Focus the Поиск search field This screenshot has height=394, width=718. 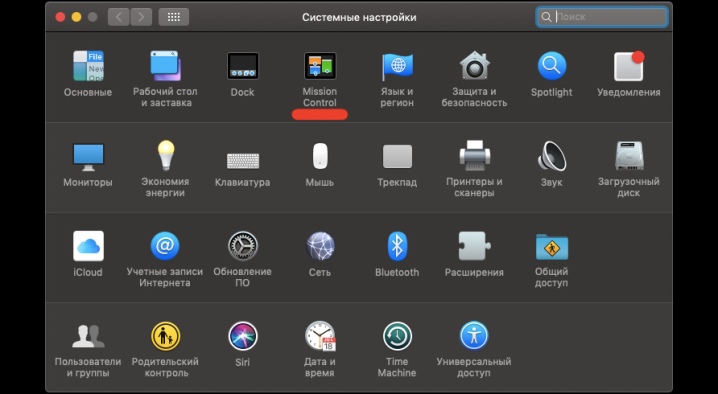click(x=602, y=17)
